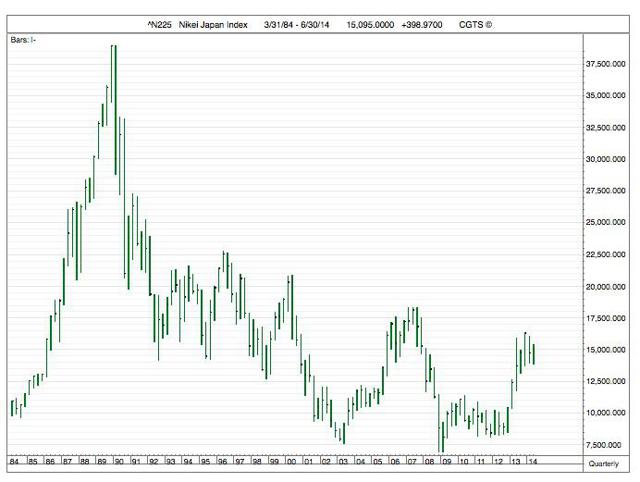This screenshot has width=640, height=482.
Task: Click the 15,000.000 price axis label
Action: [x=606, y=350]
